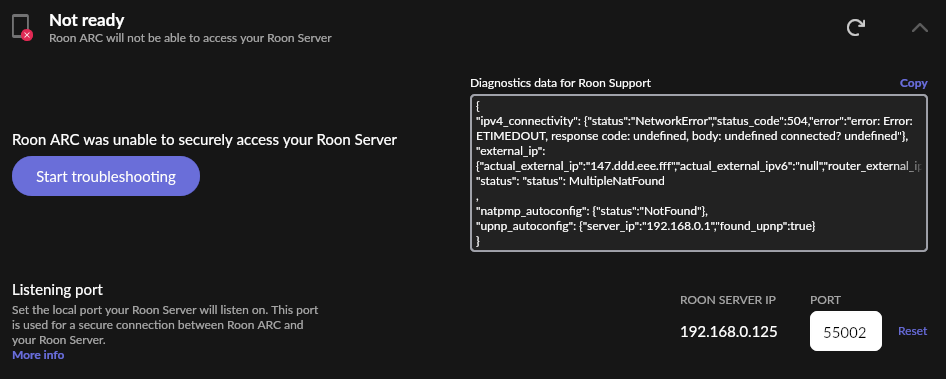This screenshot has width=946, height=379.
Task: Open the More info link
Action: [38, 355]
